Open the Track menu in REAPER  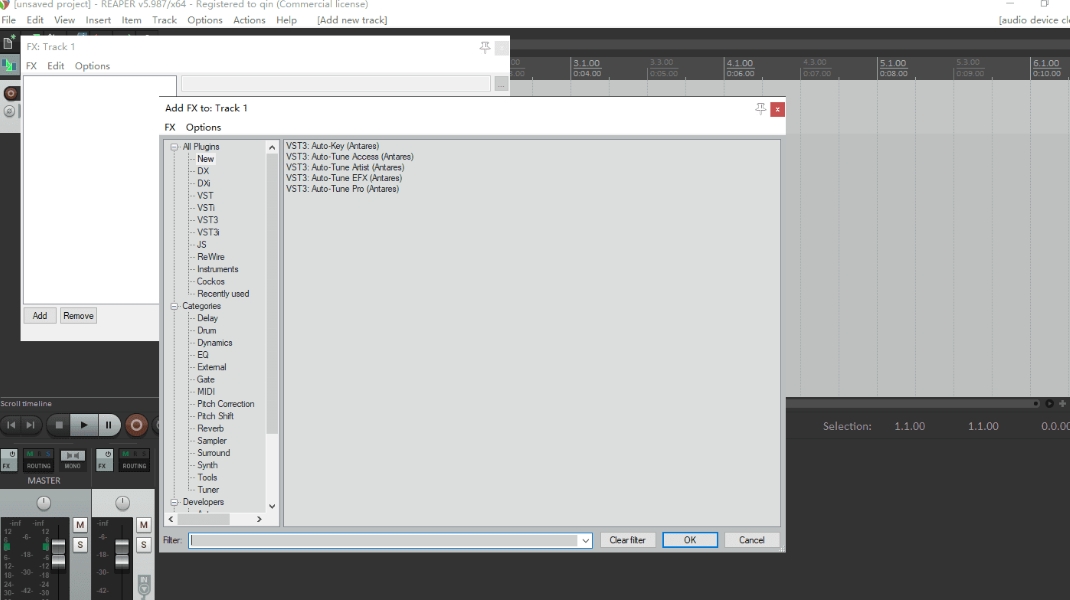click(164, 20)
